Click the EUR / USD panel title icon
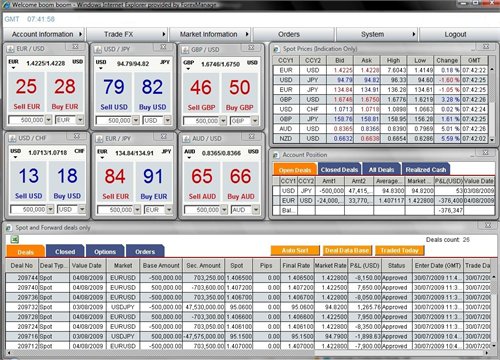This screenshot has width=500, height=360. click(11, 49)
